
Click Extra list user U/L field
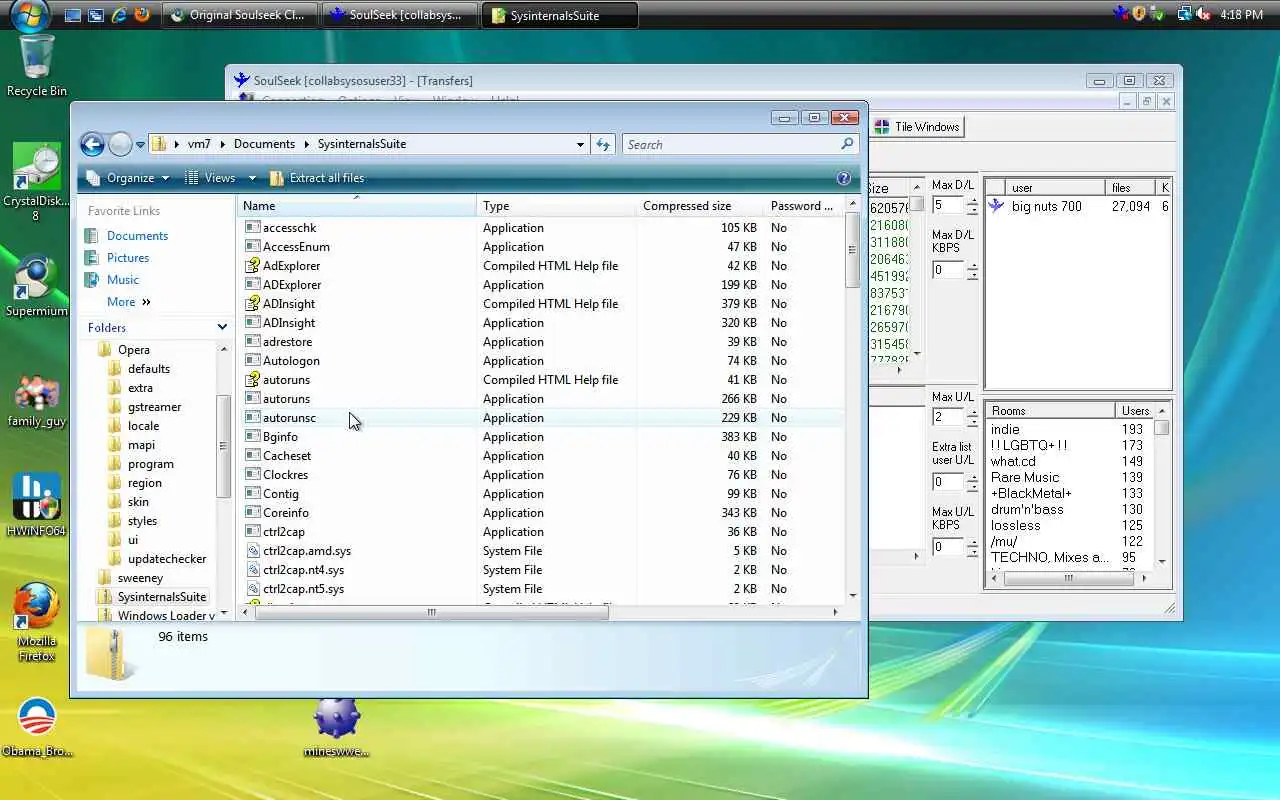pos(948,482)
